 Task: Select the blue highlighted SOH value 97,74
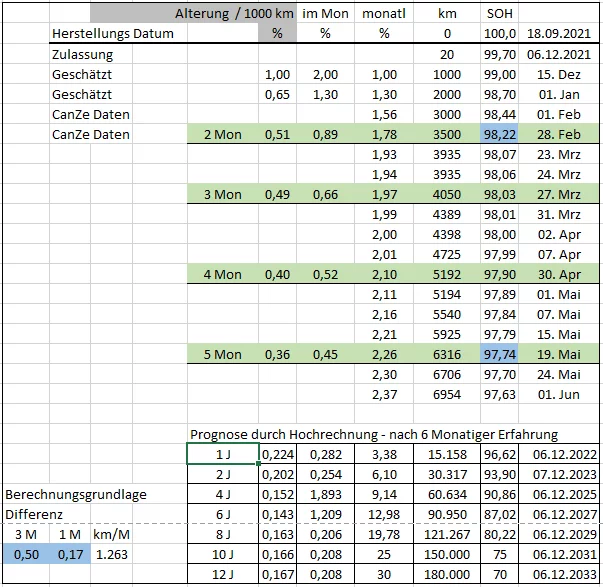point(499,354)
